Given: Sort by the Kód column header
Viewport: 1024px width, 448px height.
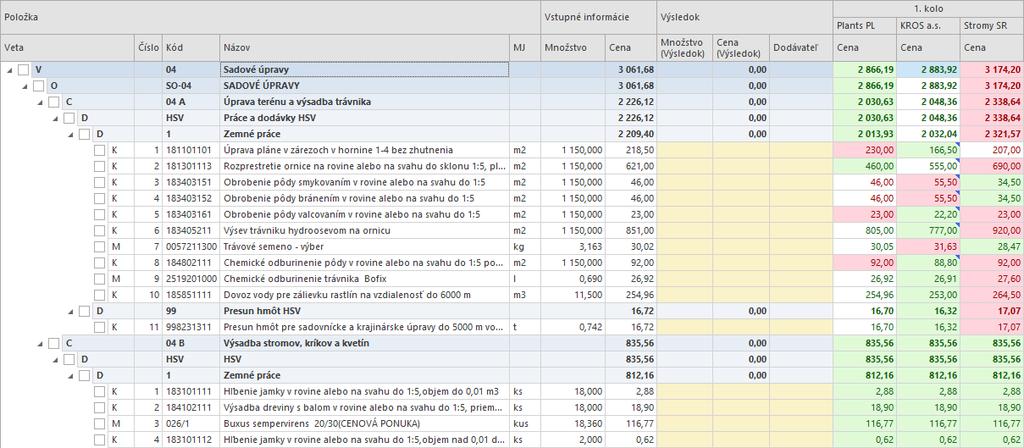Looking at the screenshot, I should (x=191, y=48).
